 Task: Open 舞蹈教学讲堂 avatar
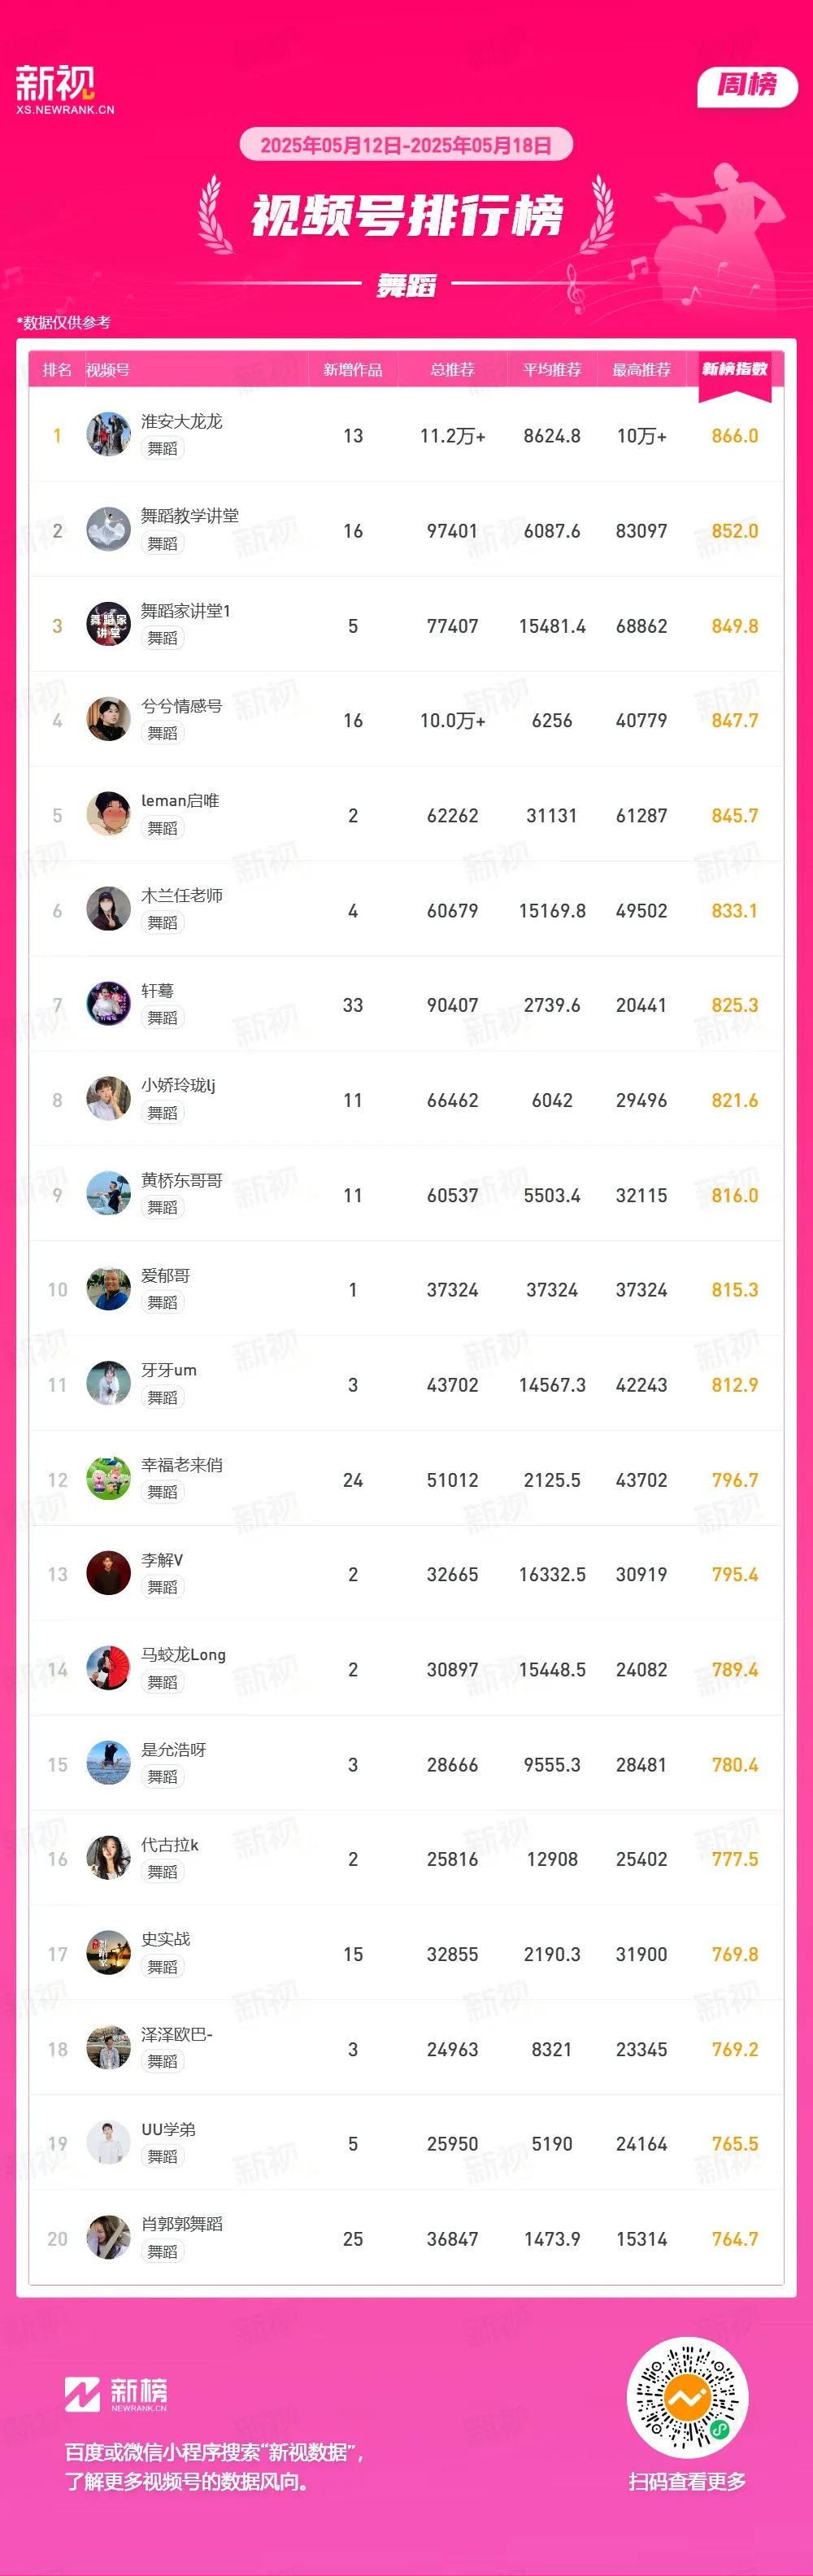pos(109,530)
